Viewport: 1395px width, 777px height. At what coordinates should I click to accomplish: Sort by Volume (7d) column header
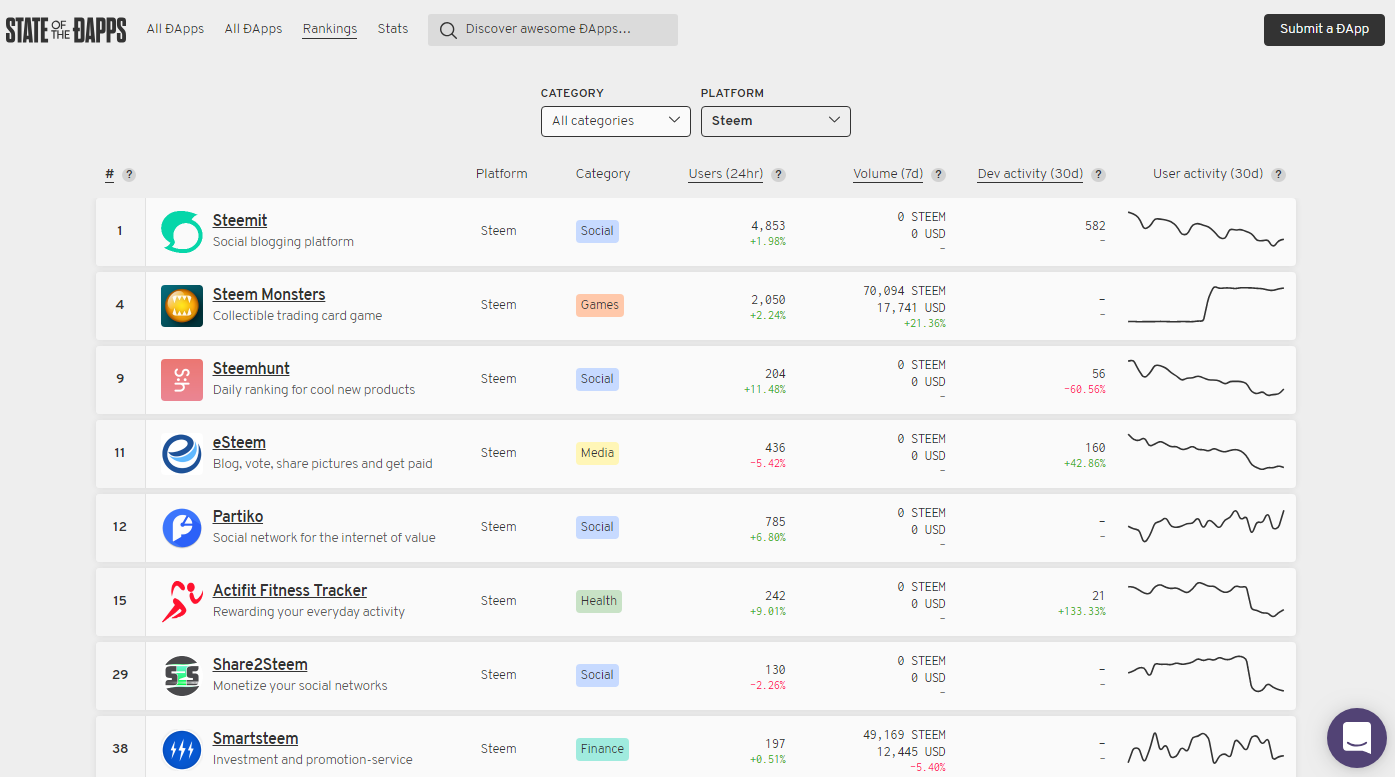pyautogui.click(x=888, y=174)
